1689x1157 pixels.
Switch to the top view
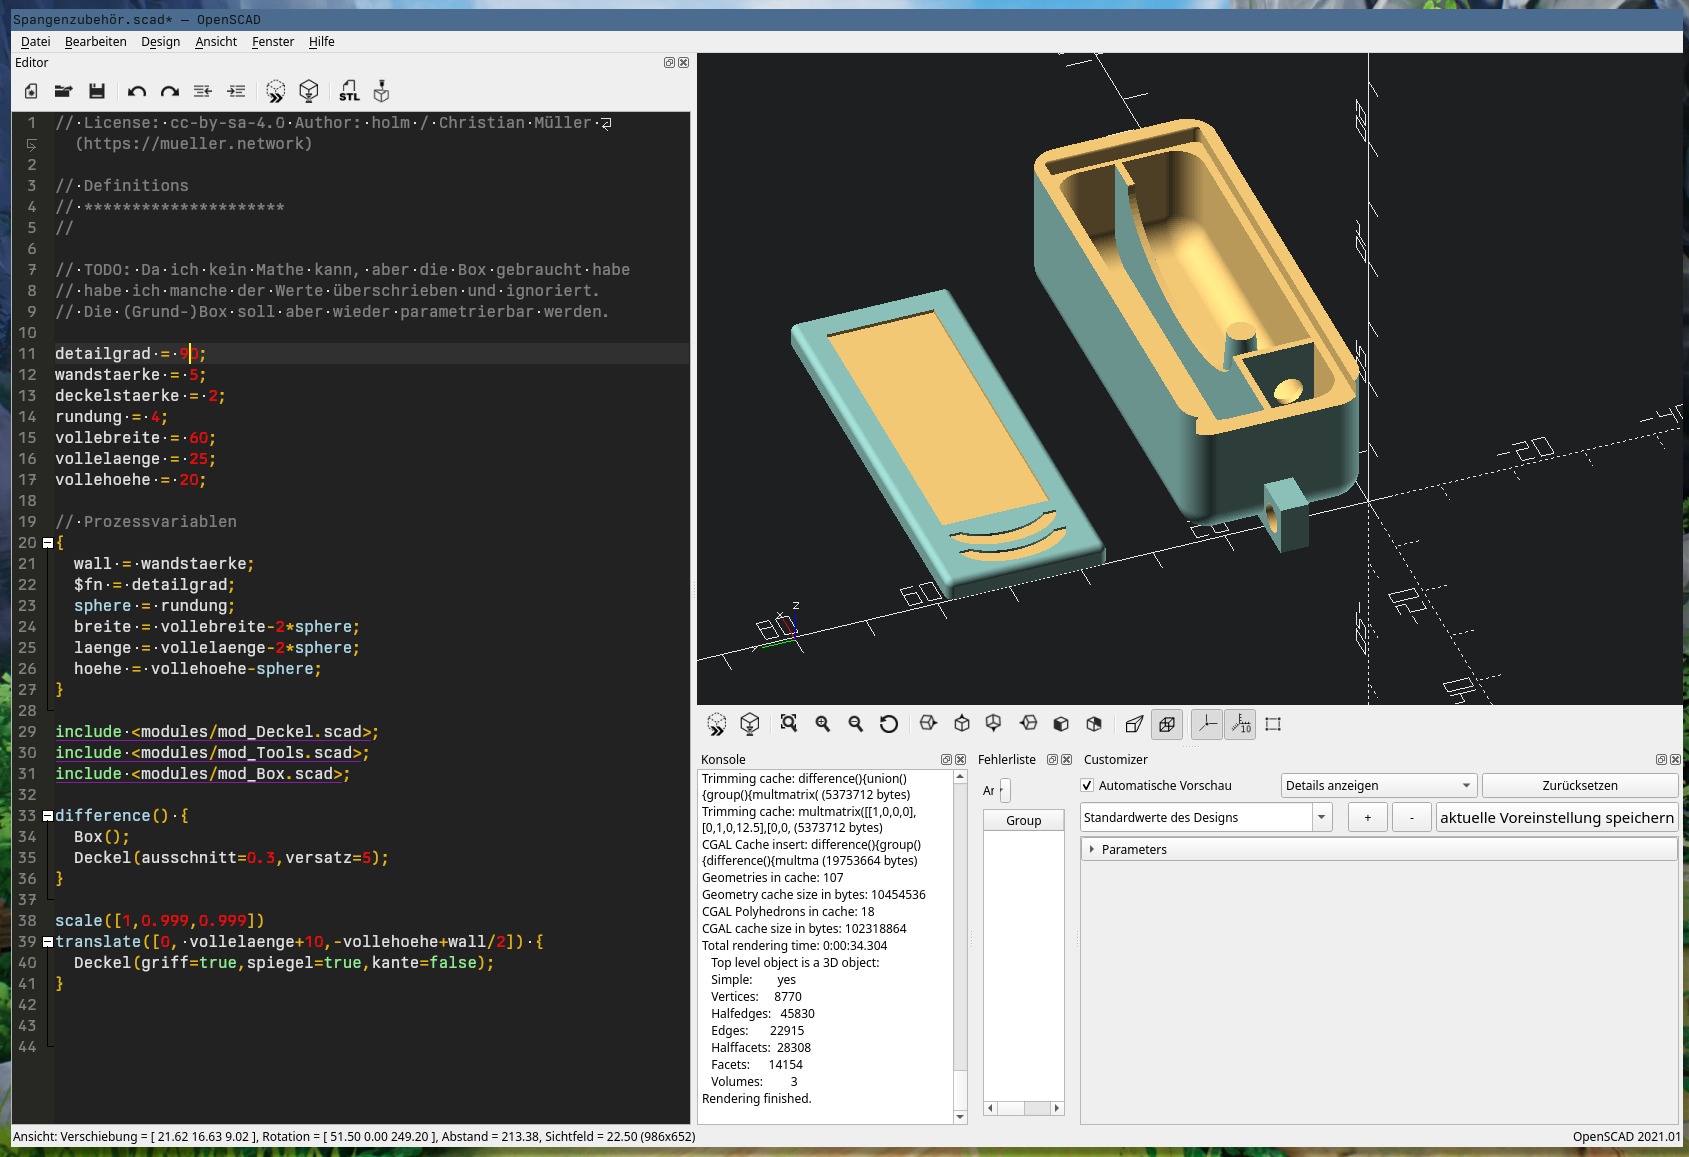pos(962,724)
